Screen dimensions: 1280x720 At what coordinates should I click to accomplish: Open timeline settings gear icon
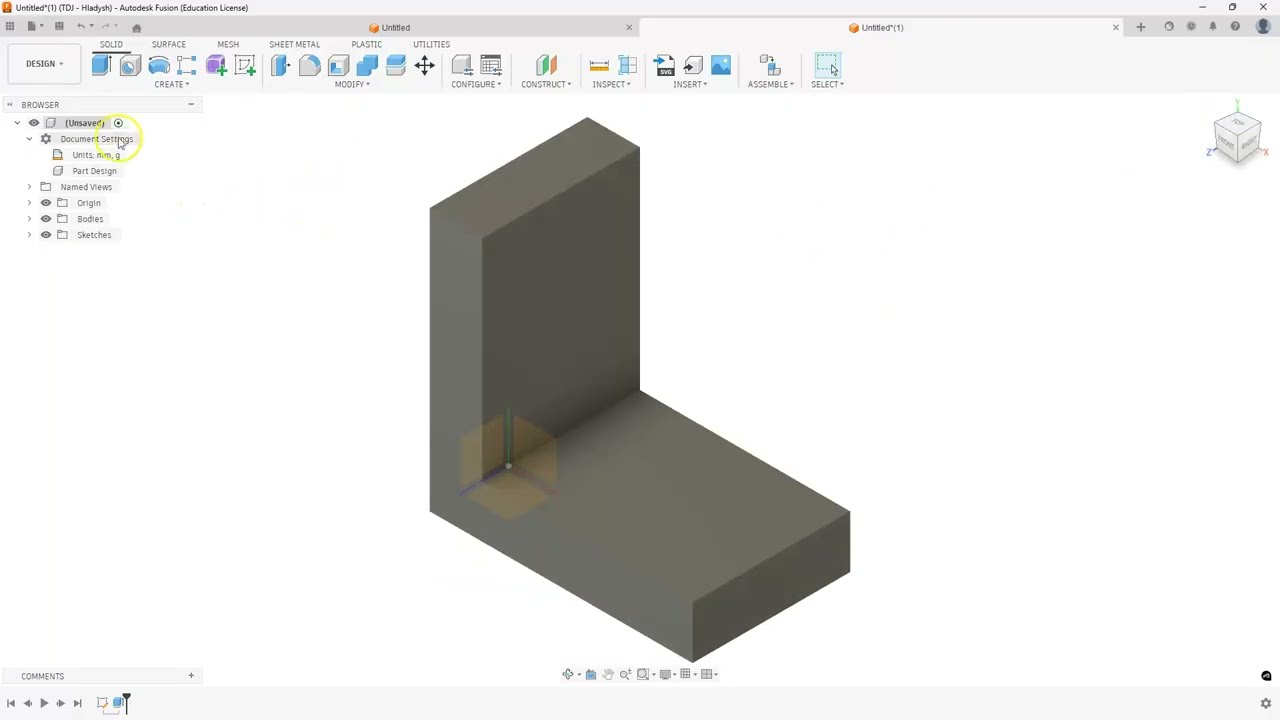point(1265,703)
